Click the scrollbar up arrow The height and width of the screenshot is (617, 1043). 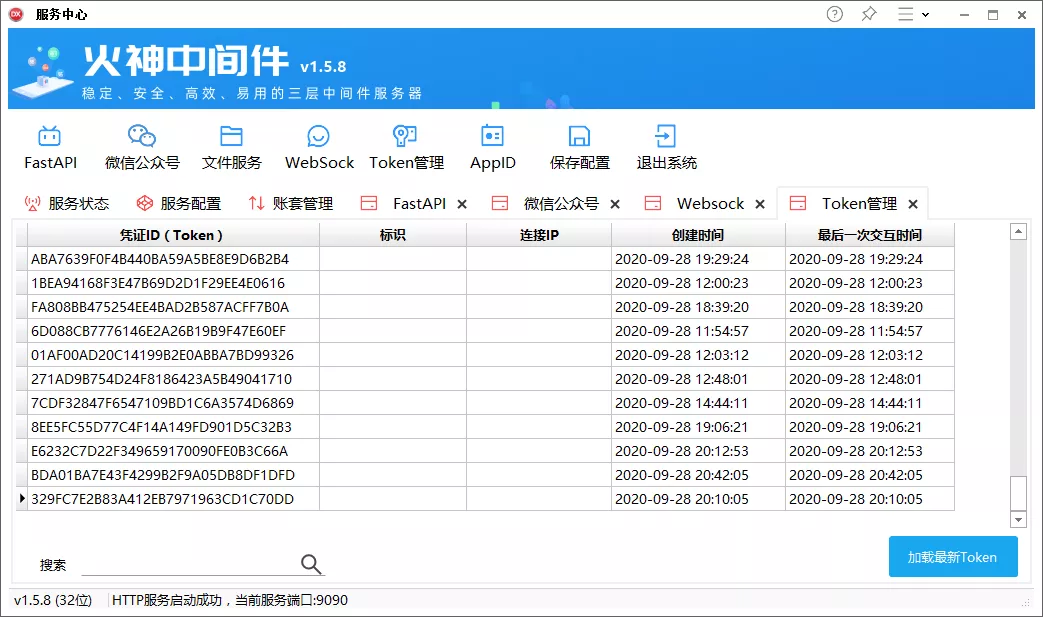click(1018, 231)
